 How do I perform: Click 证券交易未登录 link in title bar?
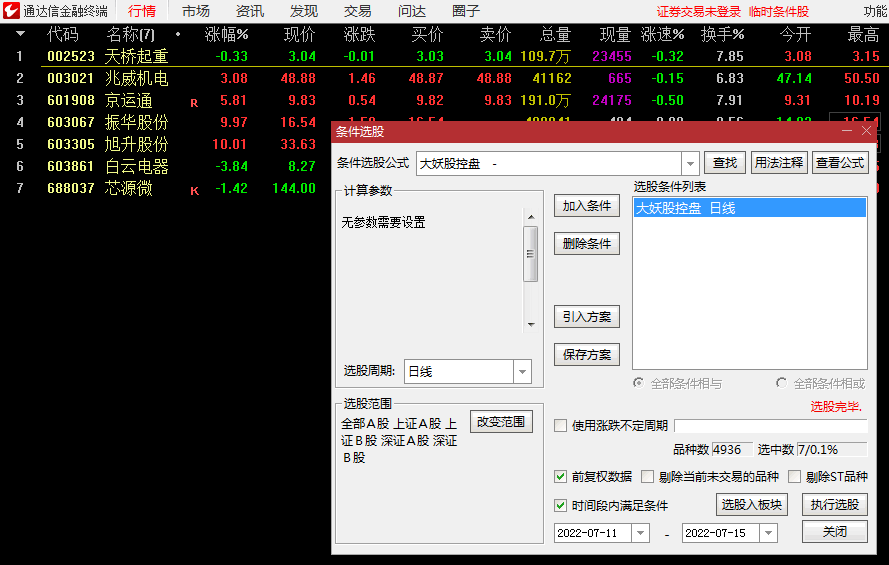pos(698,11)
